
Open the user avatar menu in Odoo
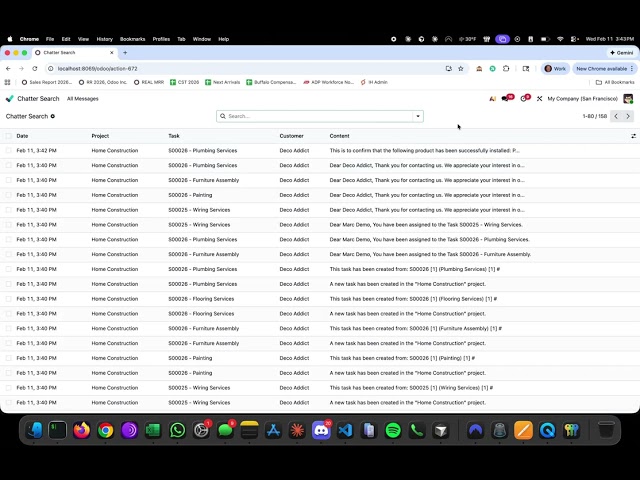pyautogui.click(x=628, y=99)
